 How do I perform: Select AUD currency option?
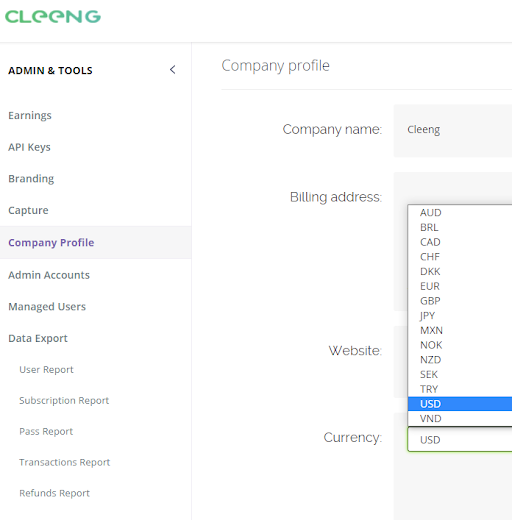[x=460, y=212]
